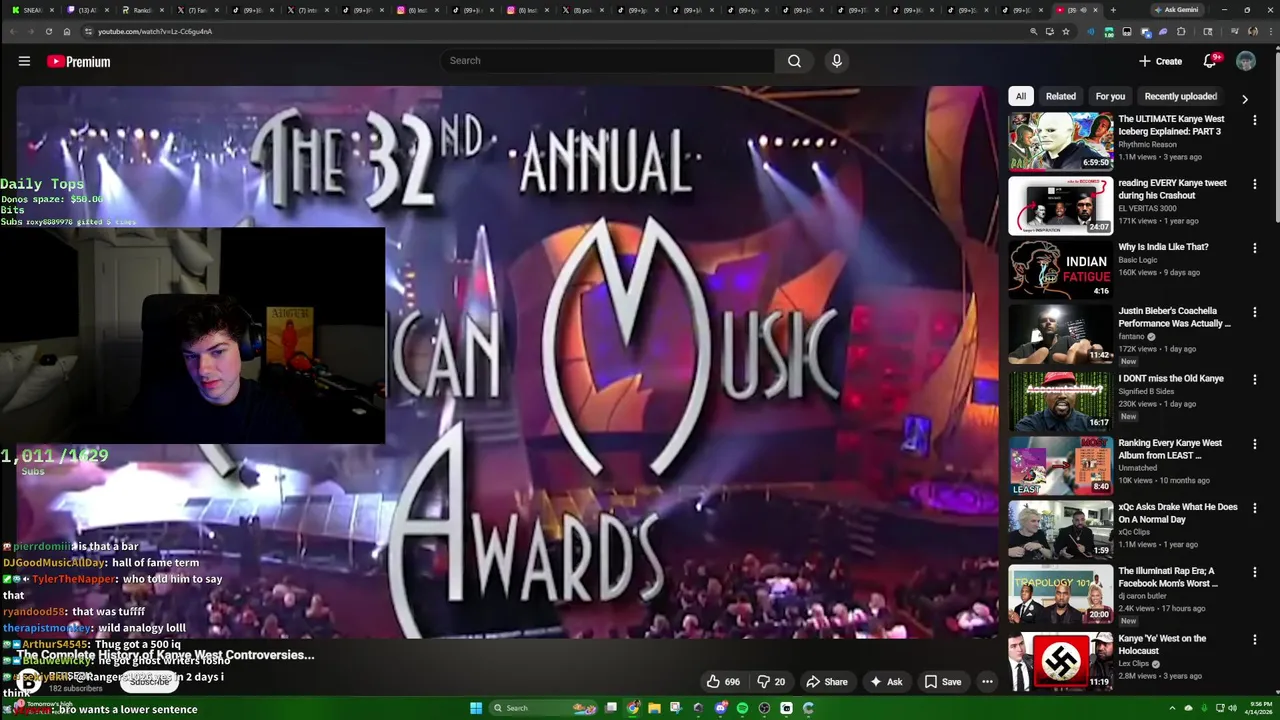Like the video with thumbs up
Image resolution: width=1280 pixels, height=720 pixels.
coord(723,682)
